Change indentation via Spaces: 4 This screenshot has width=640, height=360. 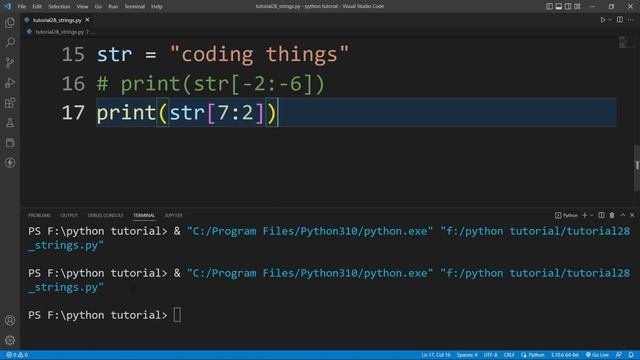tap(467, 355)
